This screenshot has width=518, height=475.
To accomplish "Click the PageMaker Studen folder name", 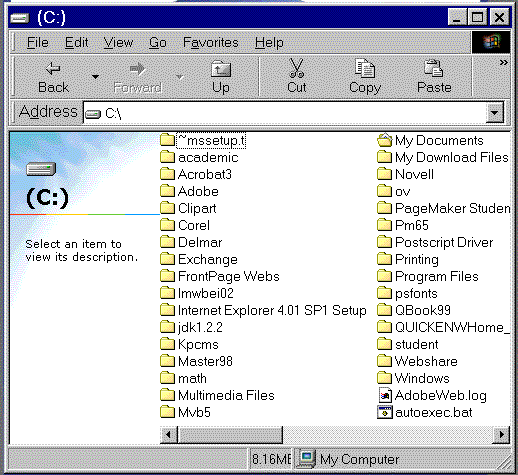I will (452, 208).
